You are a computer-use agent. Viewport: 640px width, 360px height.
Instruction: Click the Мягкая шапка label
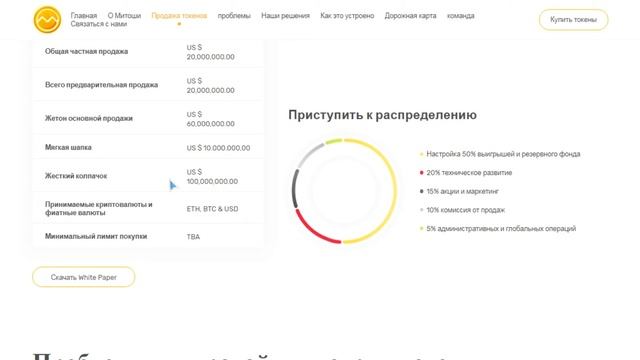68,147
